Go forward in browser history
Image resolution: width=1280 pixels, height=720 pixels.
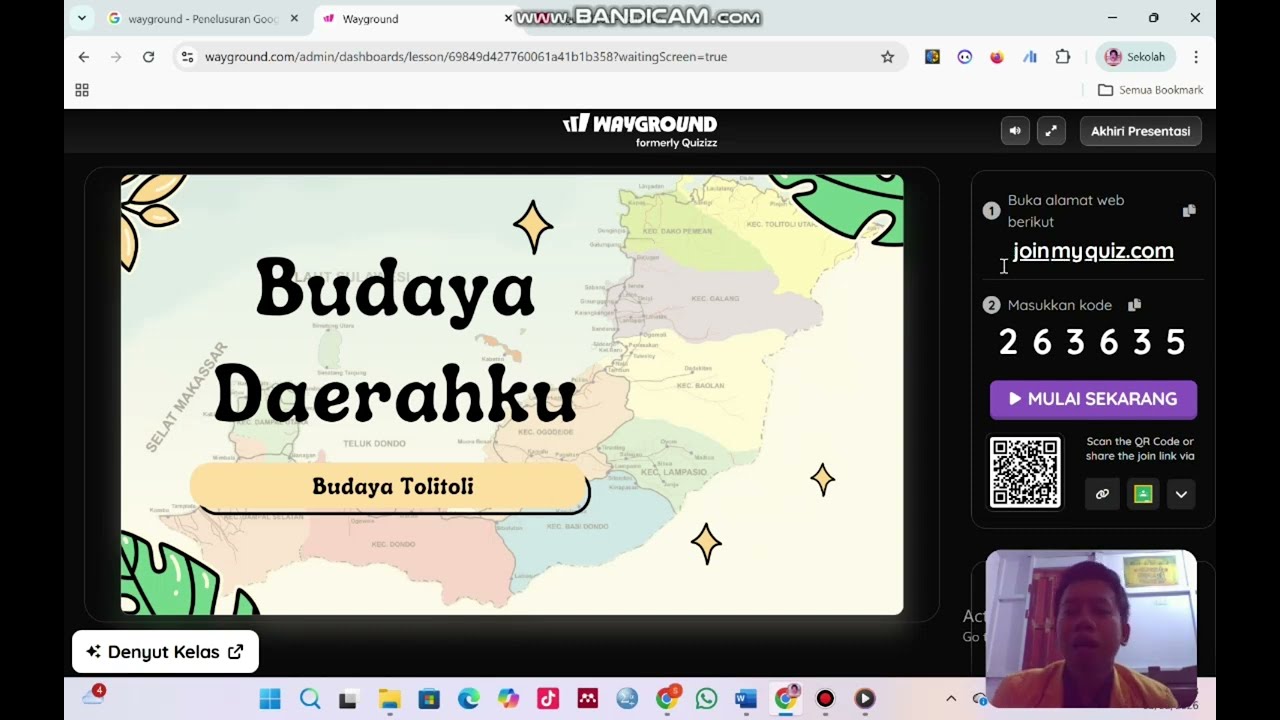(x=116, y=57)
